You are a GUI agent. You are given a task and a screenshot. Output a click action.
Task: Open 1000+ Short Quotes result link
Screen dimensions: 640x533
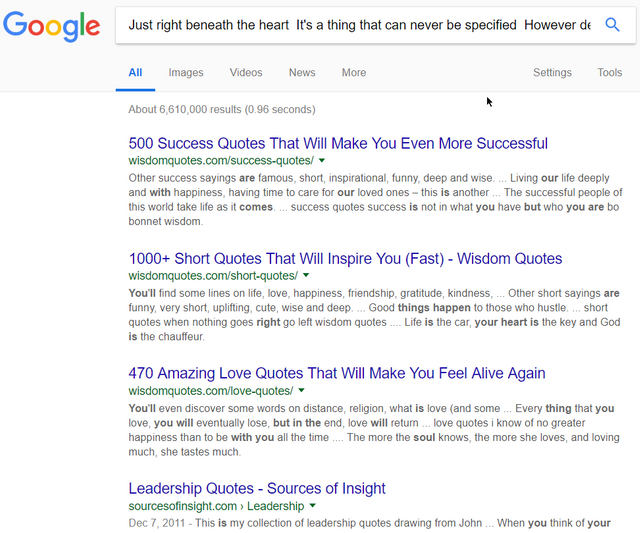345,259
